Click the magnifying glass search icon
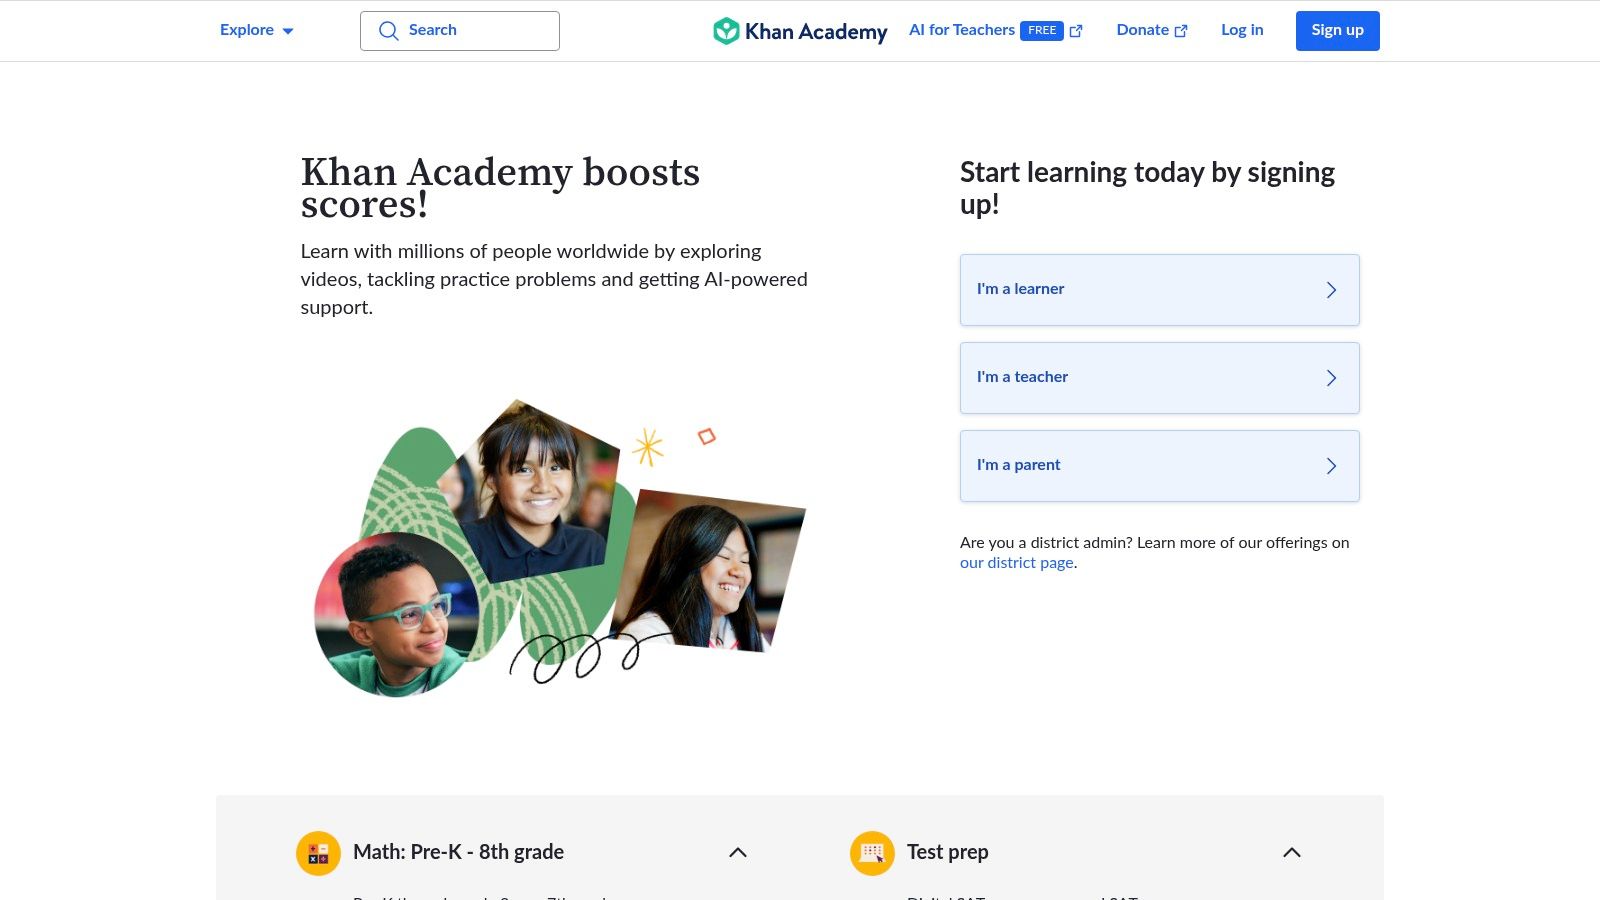 coord(389,31)
